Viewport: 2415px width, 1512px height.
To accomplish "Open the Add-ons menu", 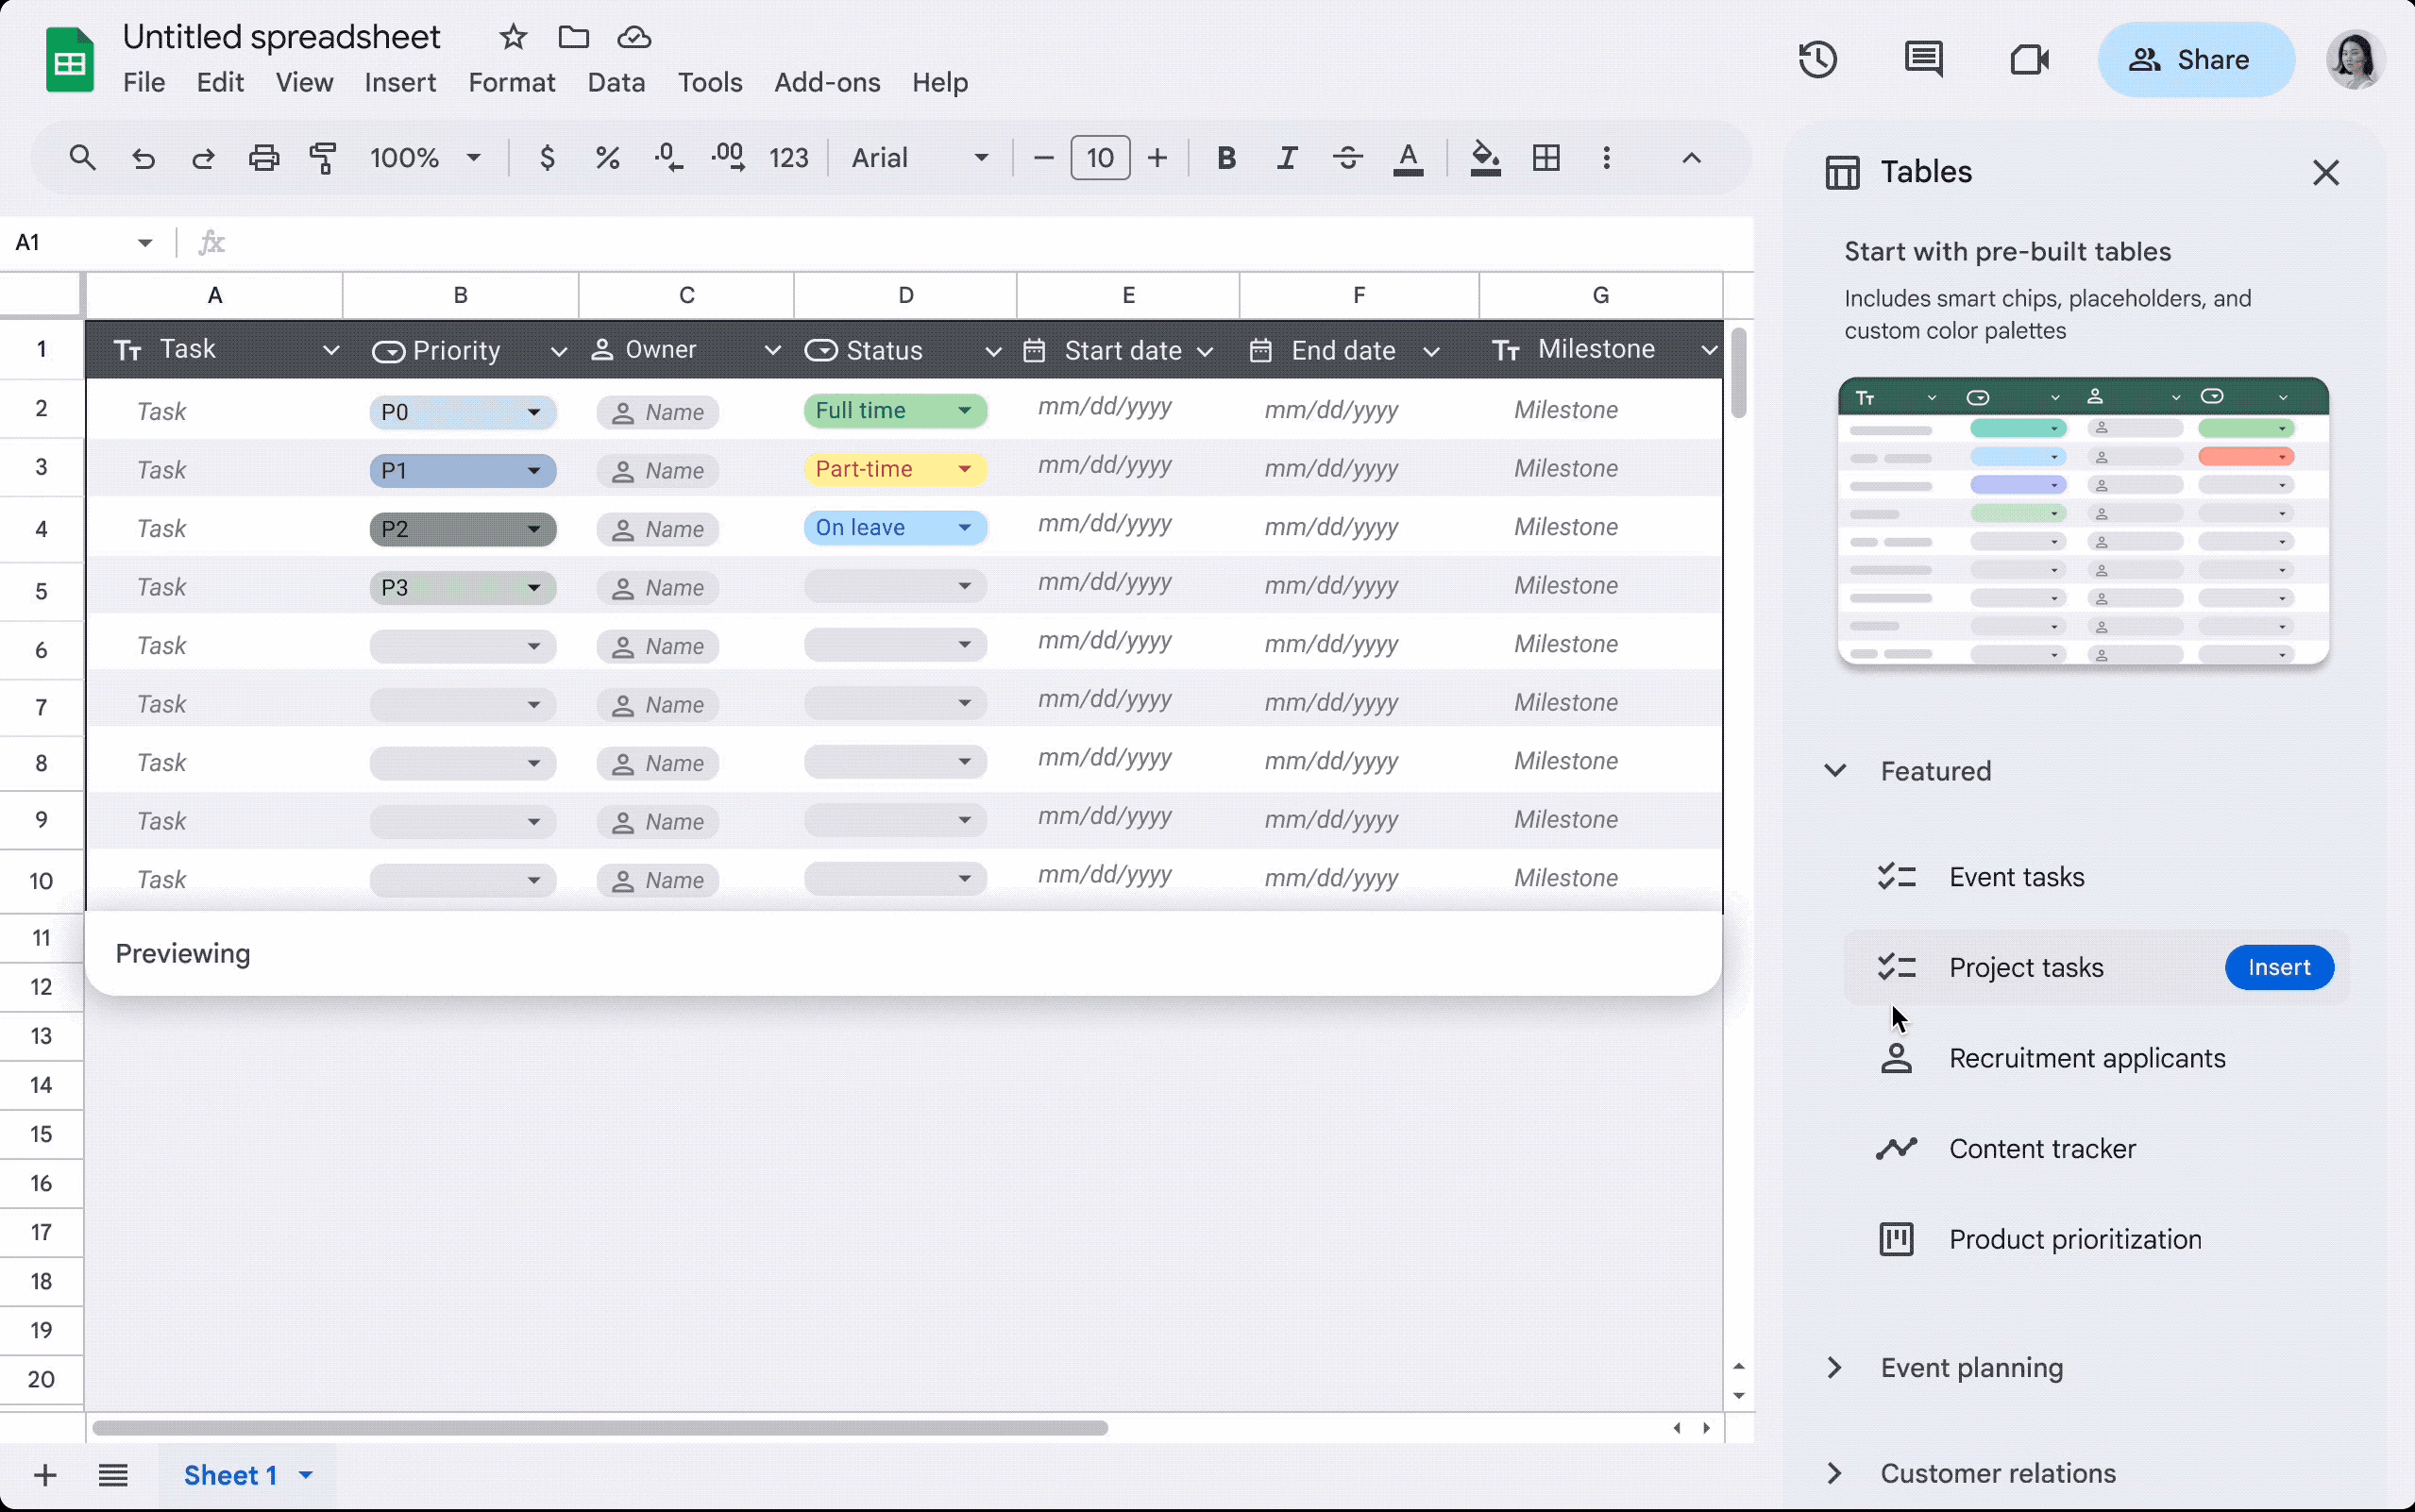I will tap(827, 82).
